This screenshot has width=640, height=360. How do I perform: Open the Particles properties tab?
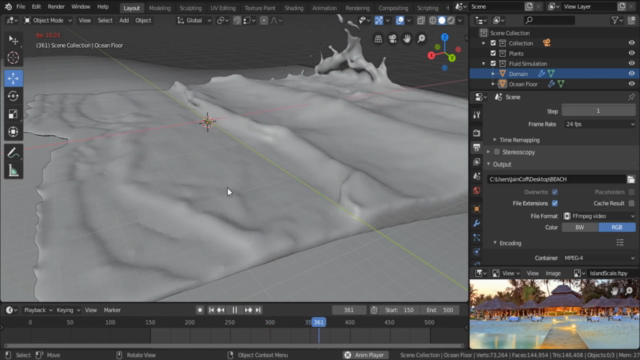(x=476, y=238)
